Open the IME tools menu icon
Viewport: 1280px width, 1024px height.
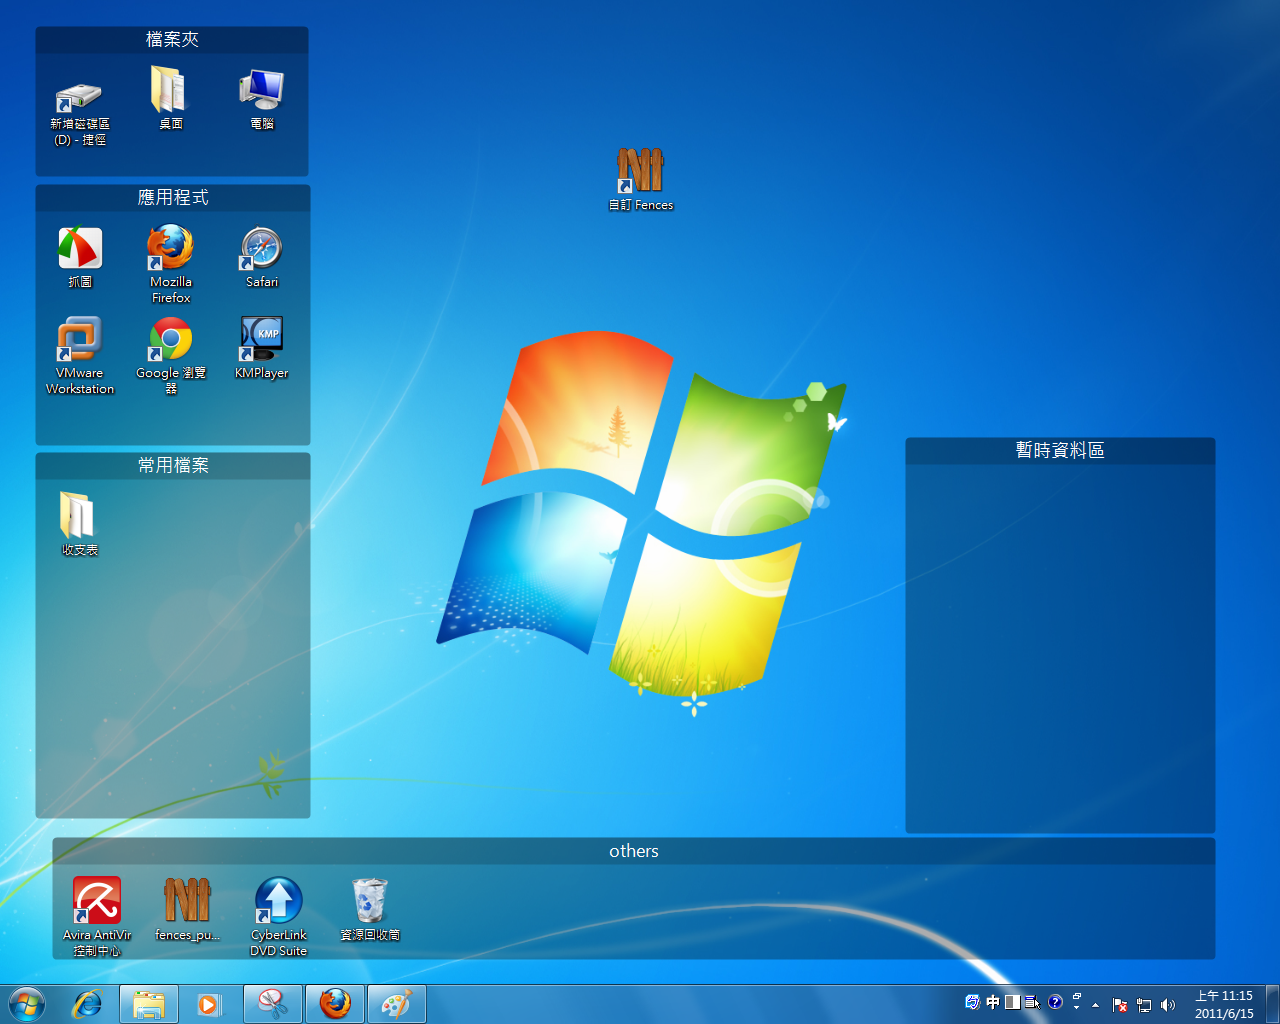pyautogui.click(x=1033, y=1002)
